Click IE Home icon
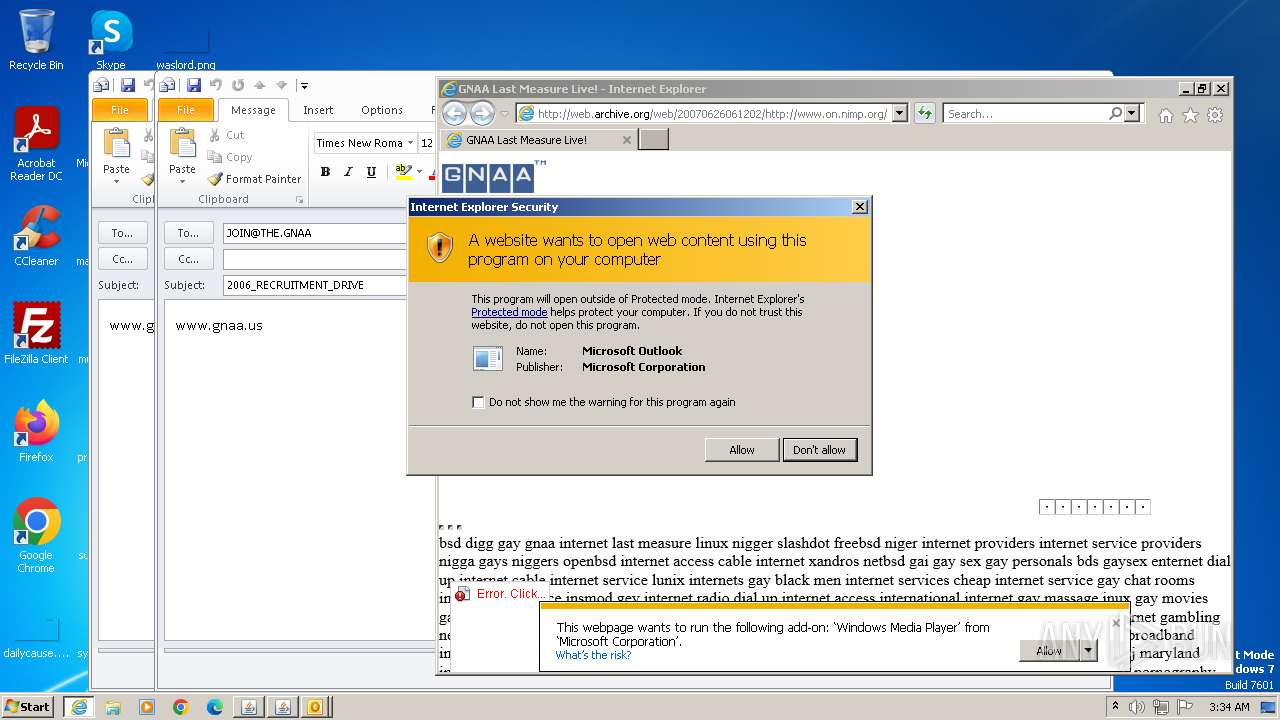1280x720 pixels. click(1165, 115)
